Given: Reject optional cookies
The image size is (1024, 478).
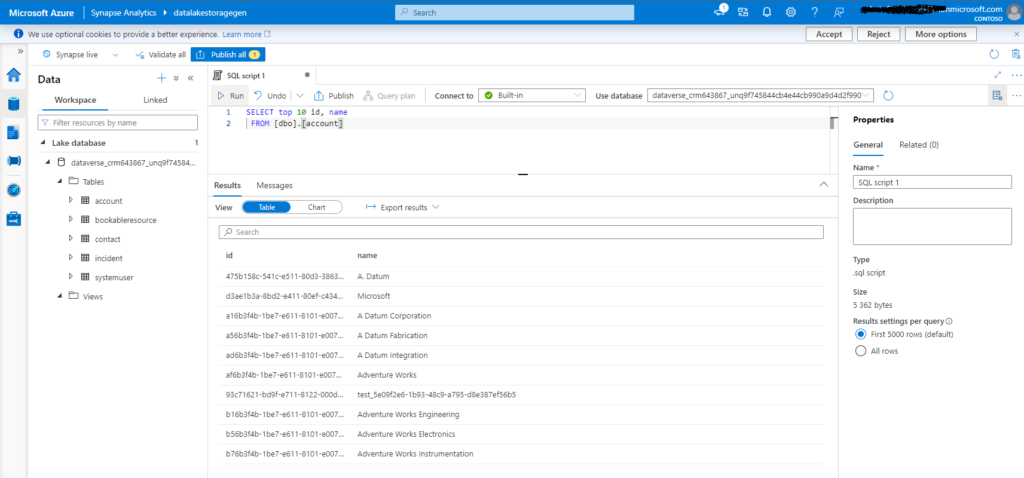Looking at the screenshot, I should pos(878,34).
